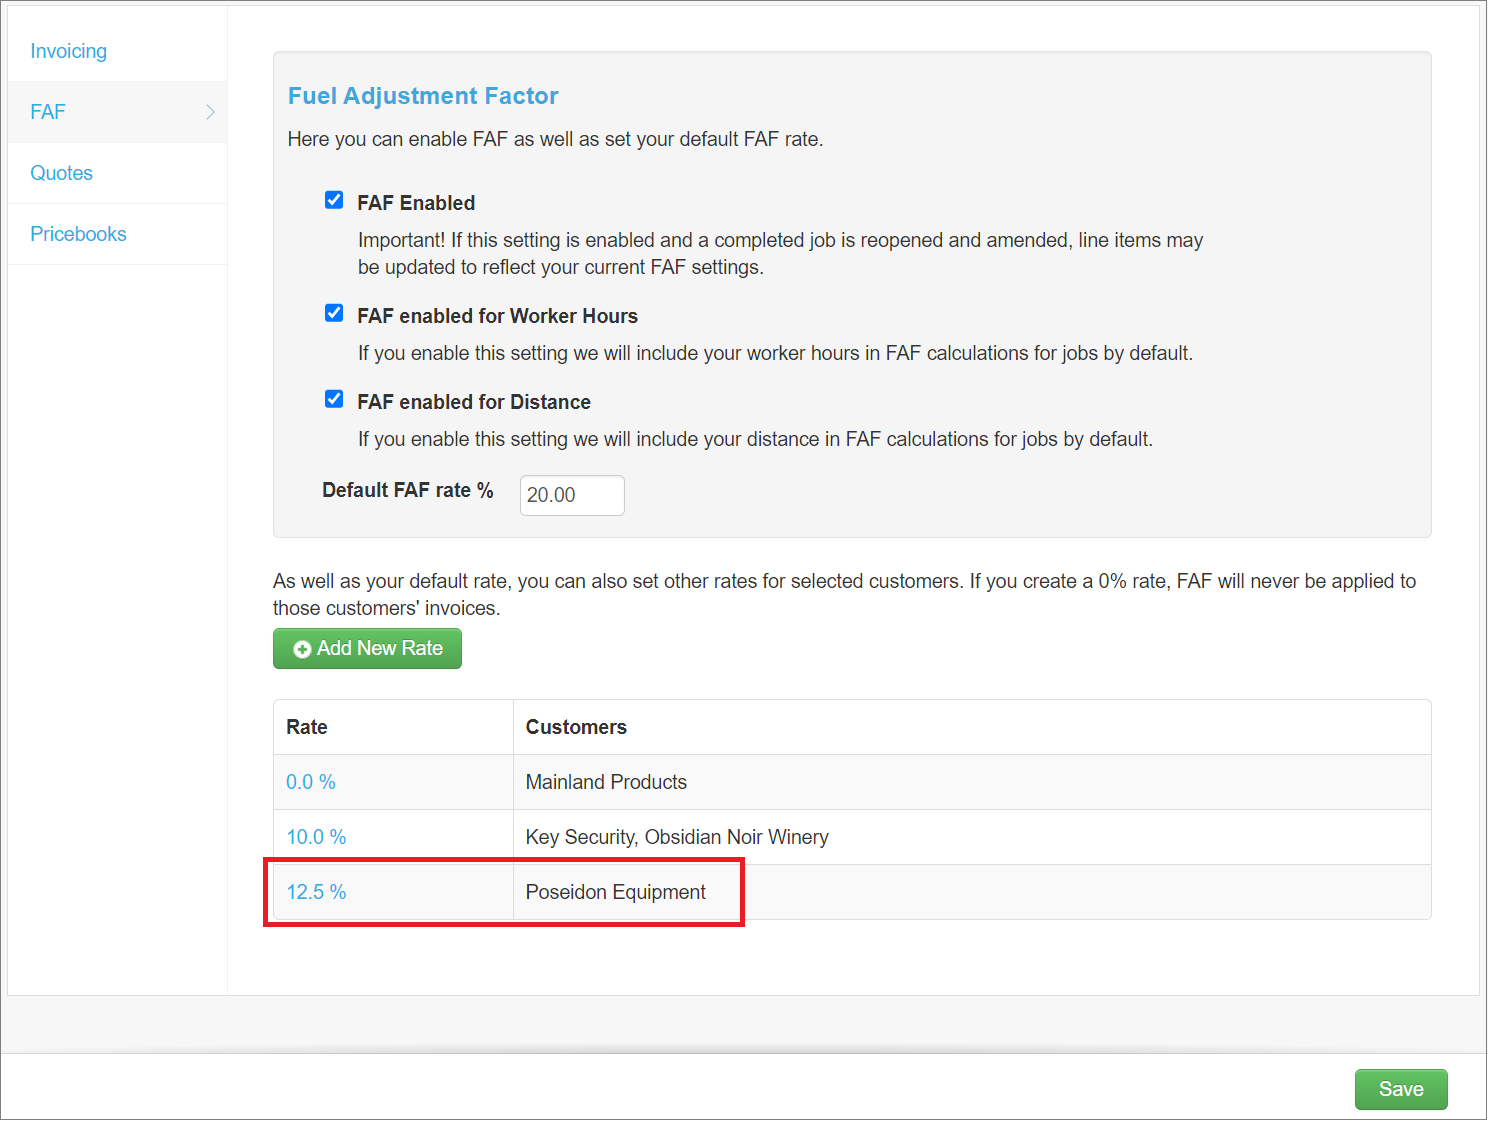
Task: Open the highlighted 12.5 % rate
Action: click(316, 891)
